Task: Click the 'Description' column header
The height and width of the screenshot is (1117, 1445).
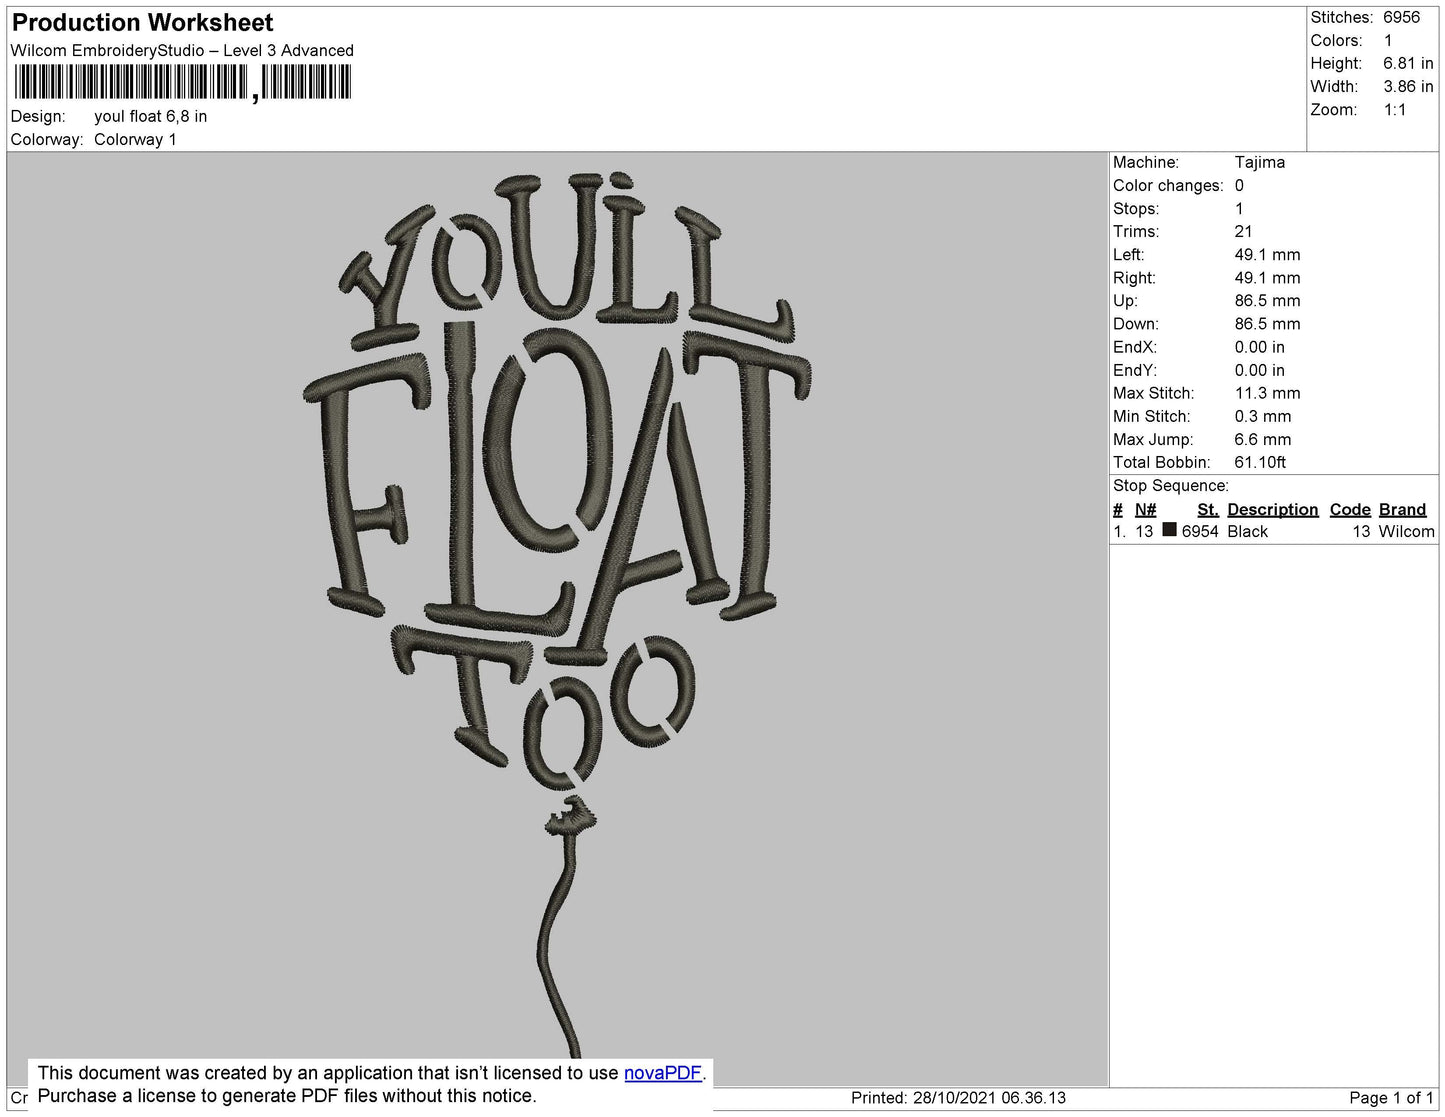Action: tap(1273, 509)
